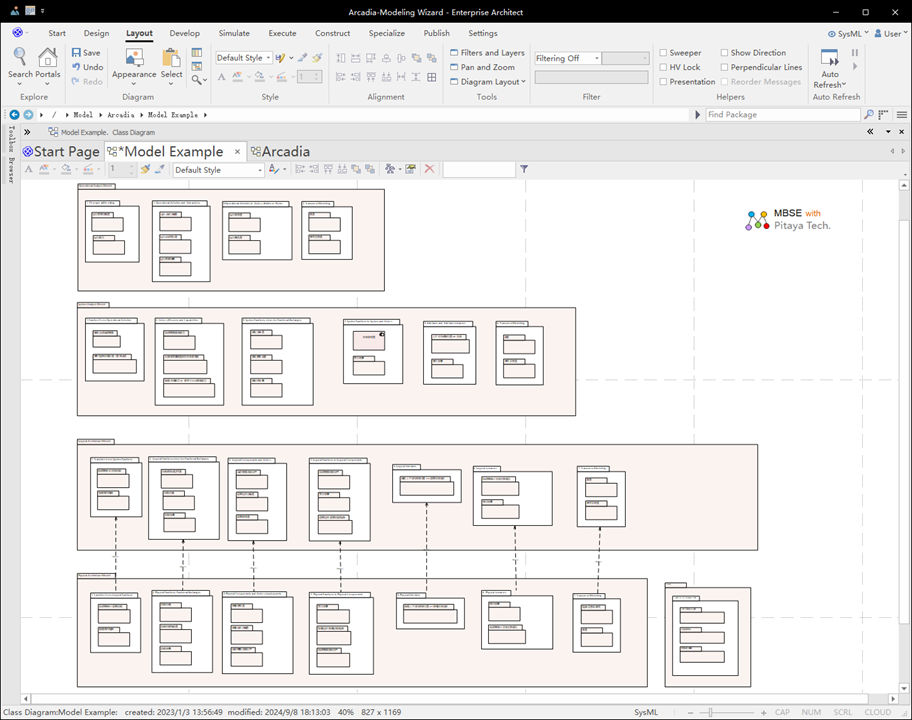Save the current diagram
The width and height of the screenshot is (912, 720).
(x=86, y=52)
